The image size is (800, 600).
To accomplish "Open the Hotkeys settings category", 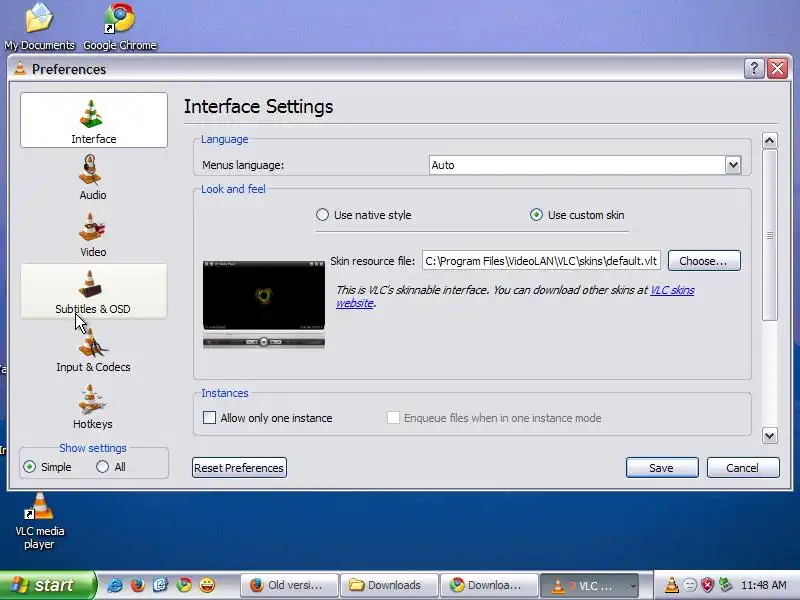I will 93,407.
